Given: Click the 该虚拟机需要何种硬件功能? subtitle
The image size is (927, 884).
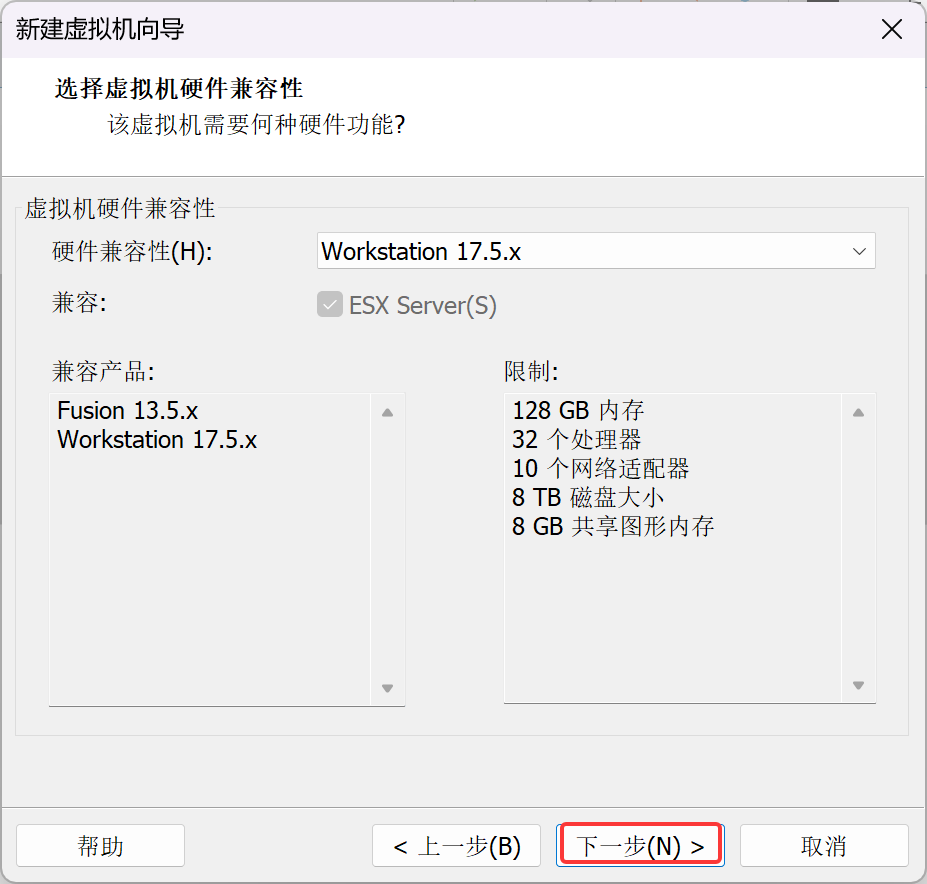Looking at the screenshot, I should [x=257, y=125].
